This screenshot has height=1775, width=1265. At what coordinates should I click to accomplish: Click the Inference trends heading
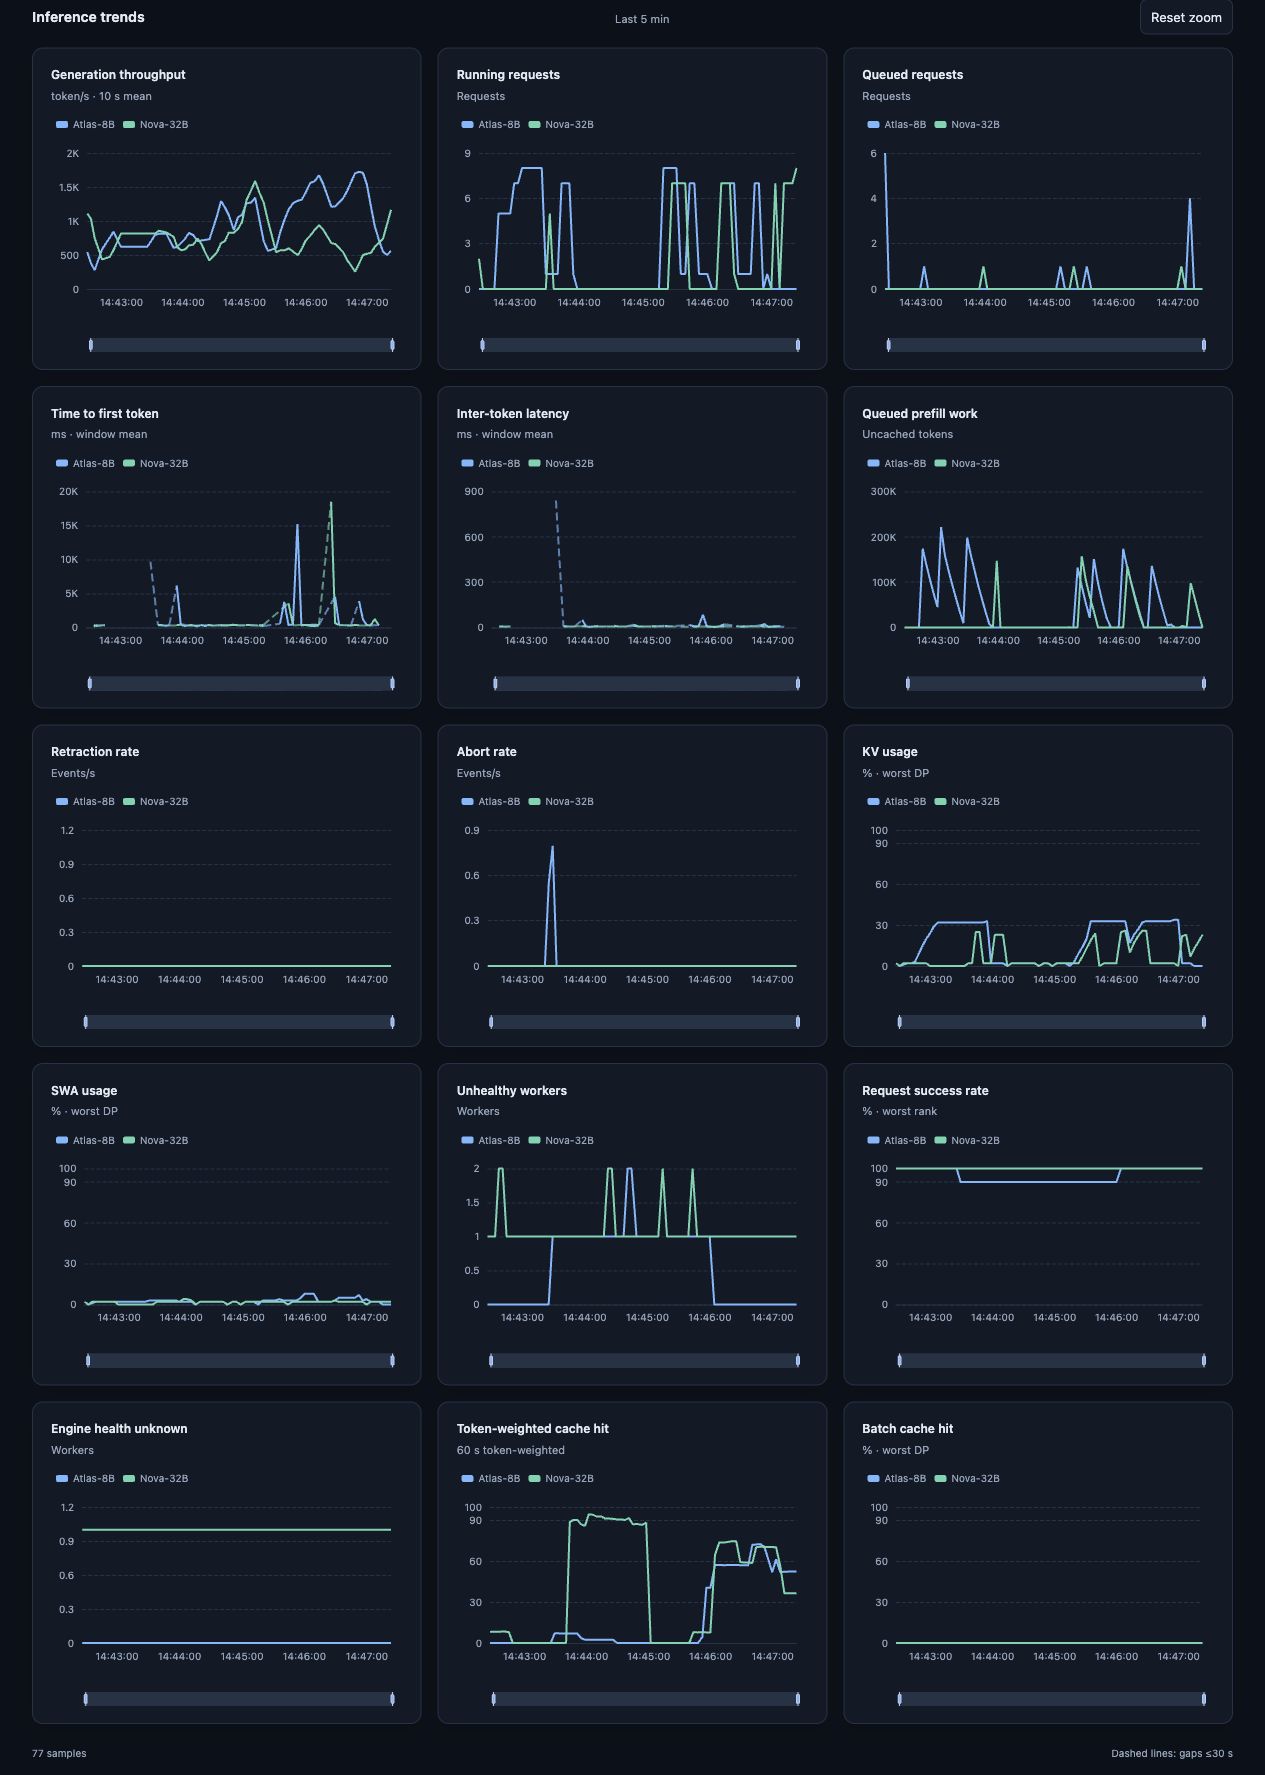pyautogui.click(x=88, y=17)
